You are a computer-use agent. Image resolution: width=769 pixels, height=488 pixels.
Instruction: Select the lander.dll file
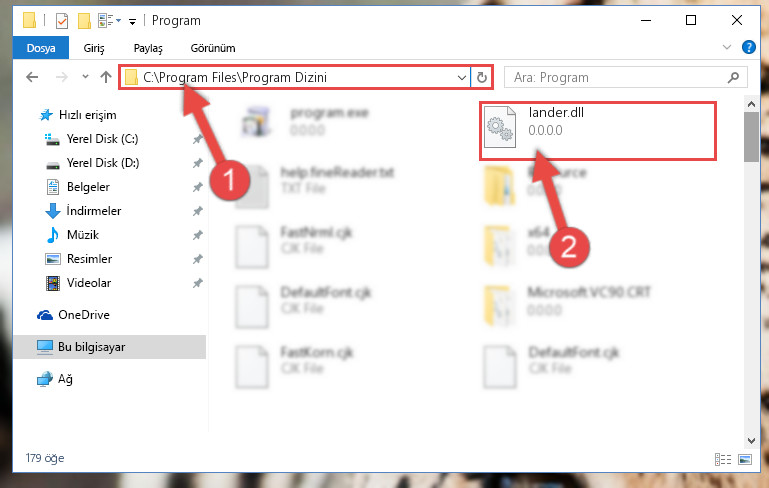coord(597,130)
